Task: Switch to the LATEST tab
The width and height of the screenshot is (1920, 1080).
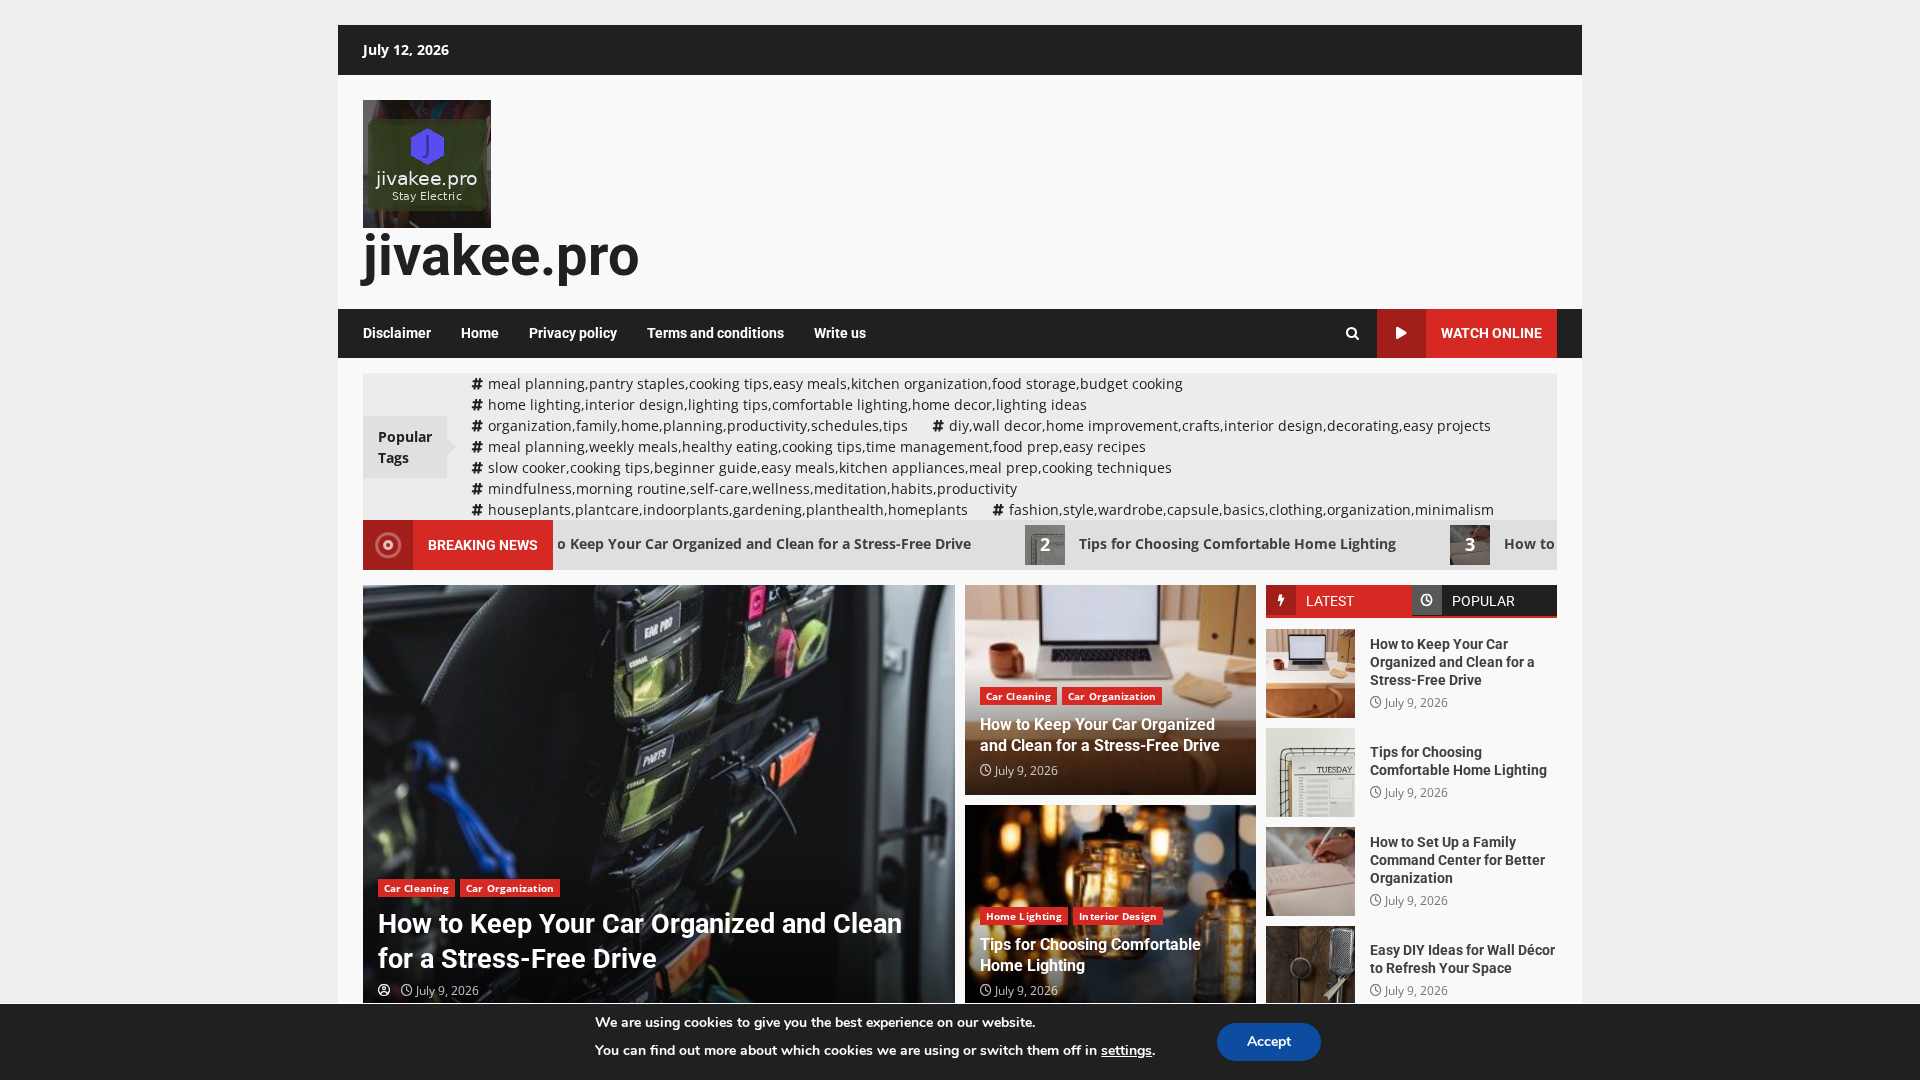Action: point(1339,601)
